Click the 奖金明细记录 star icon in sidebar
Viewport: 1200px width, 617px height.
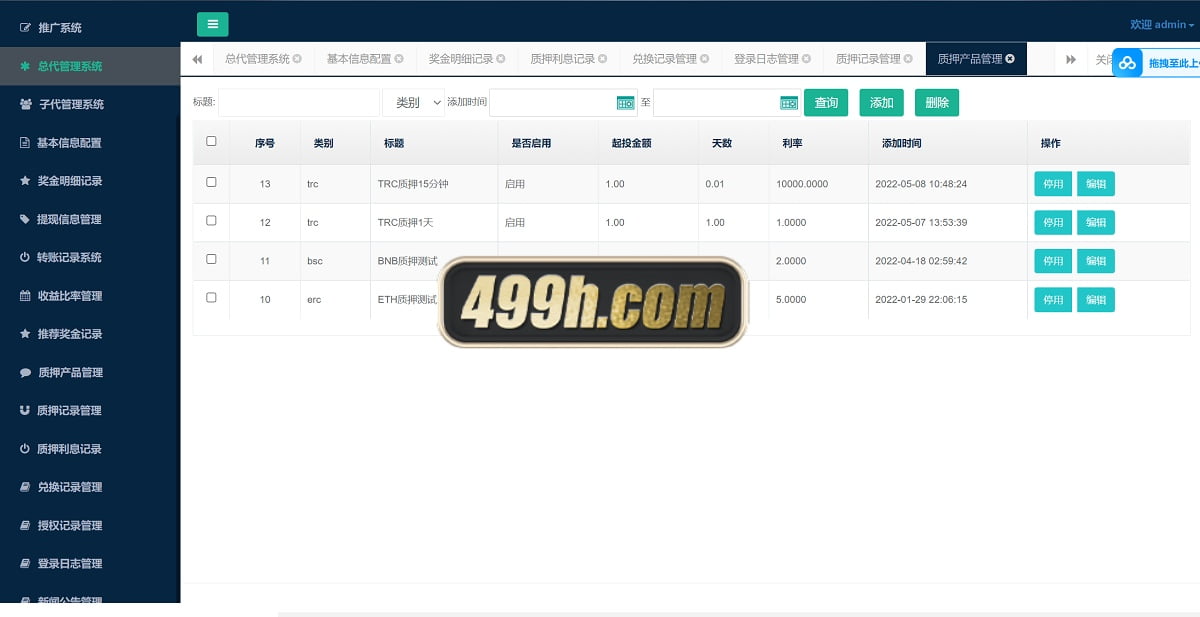click(x=25, y=181)
